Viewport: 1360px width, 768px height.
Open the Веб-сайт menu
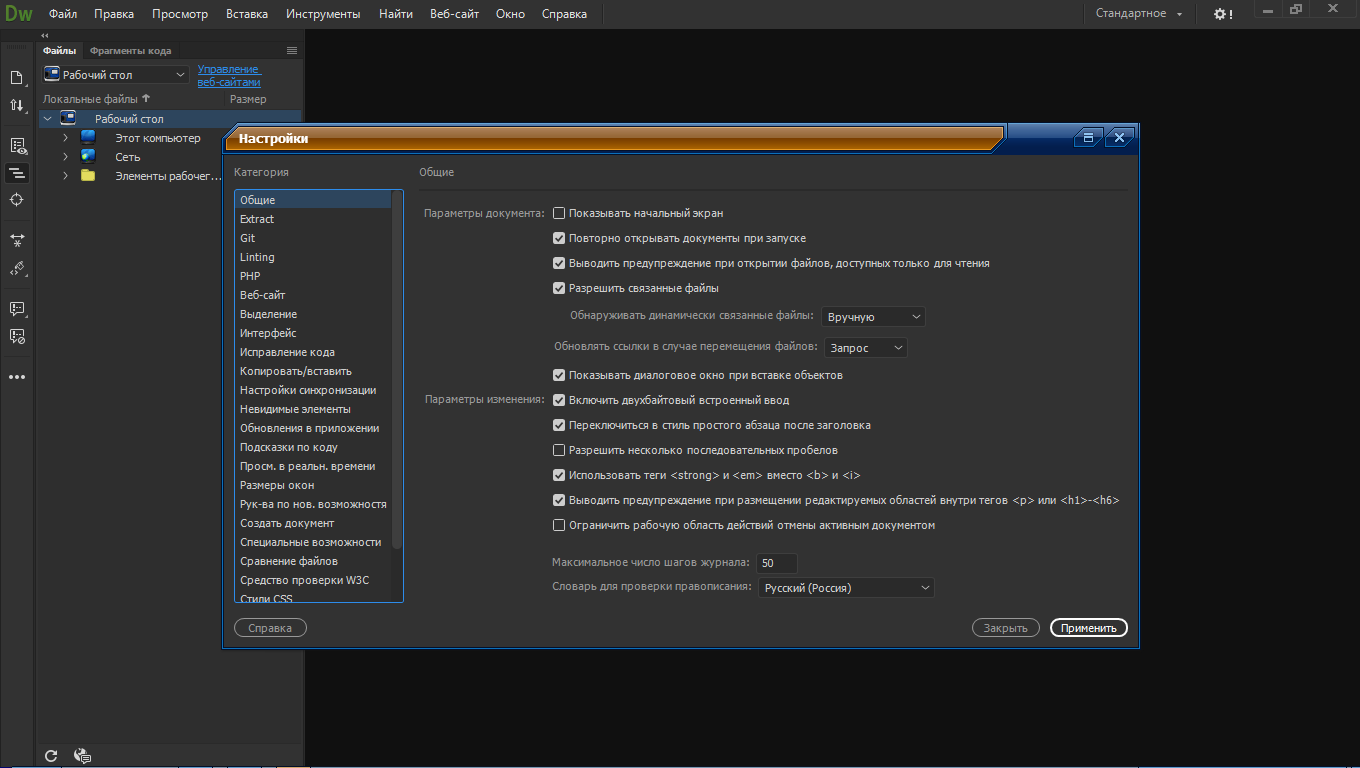click(455, 14)
